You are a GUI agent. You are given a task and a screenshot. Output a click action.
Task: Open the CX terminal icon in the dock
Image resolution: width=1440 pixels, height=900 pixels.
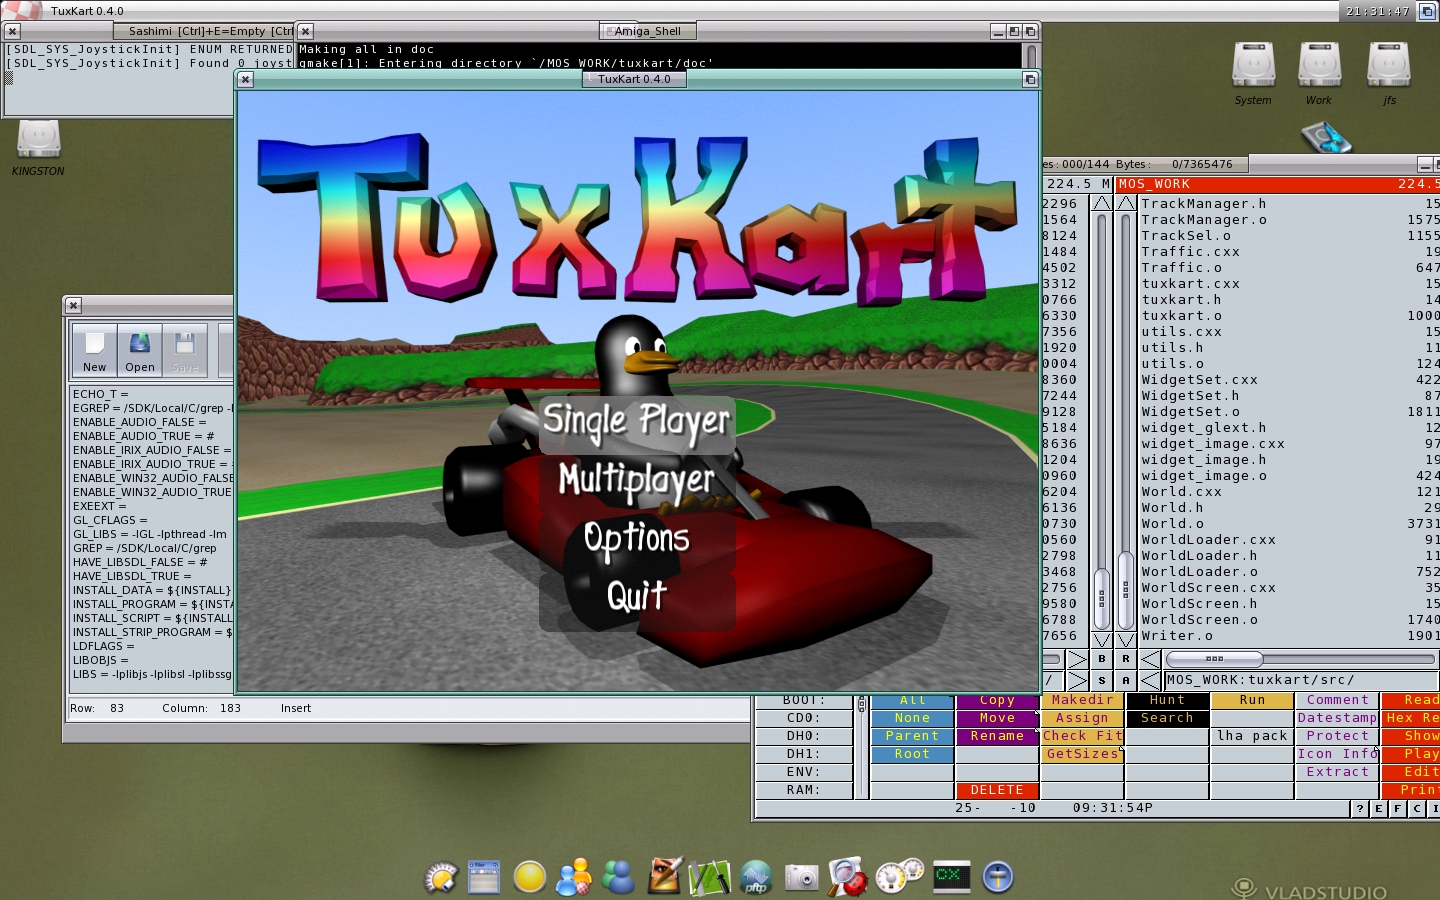point(951,875)
